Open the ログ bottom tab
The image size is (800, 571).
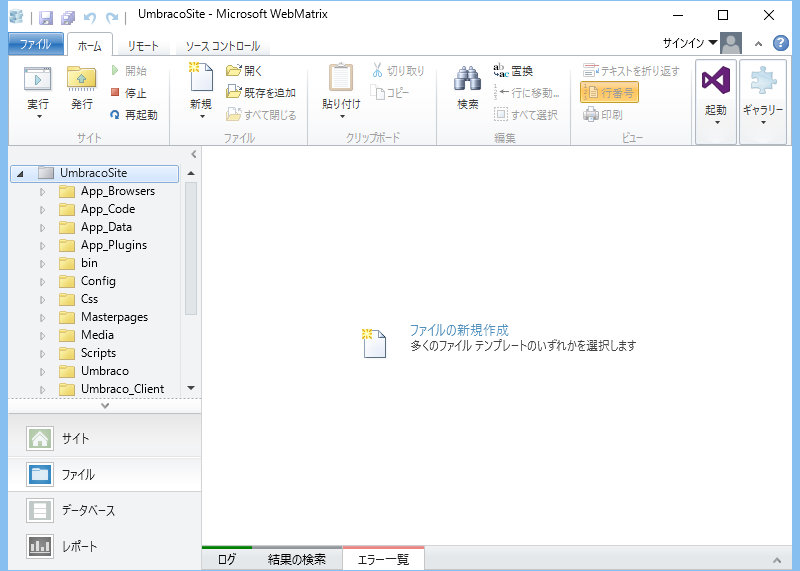[x=227, y=559]
